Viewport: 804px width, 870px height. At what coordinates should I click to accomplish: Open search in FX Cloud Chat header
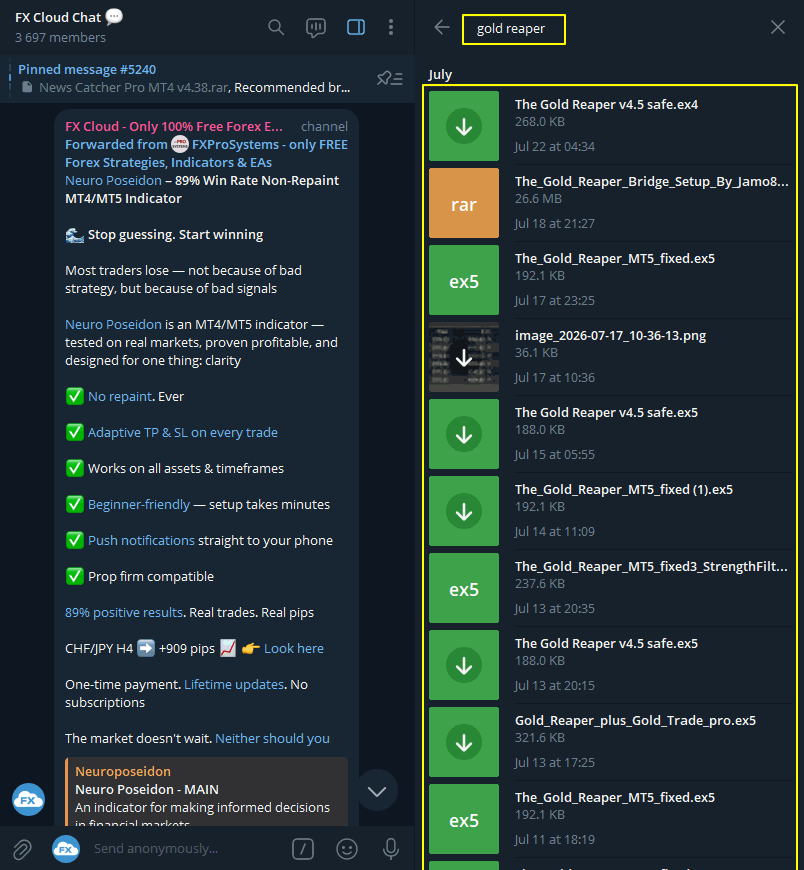click(x=276, y=27)
